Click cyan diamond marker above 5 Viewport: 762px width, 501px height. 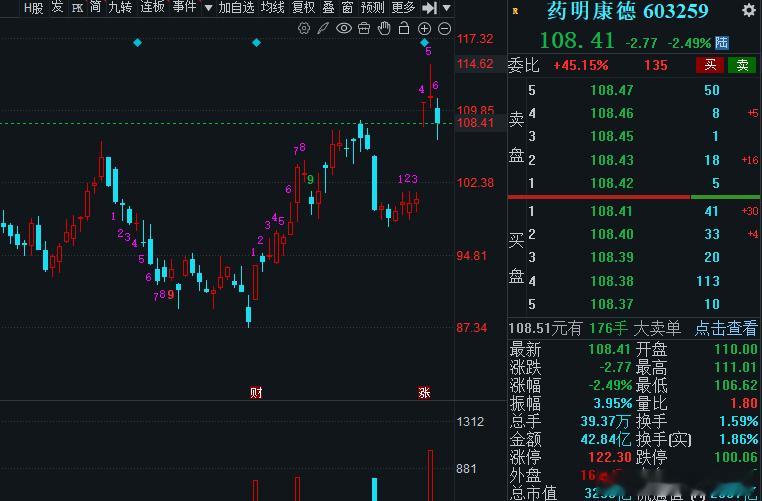pyautogui.click(x=424, y=43)
